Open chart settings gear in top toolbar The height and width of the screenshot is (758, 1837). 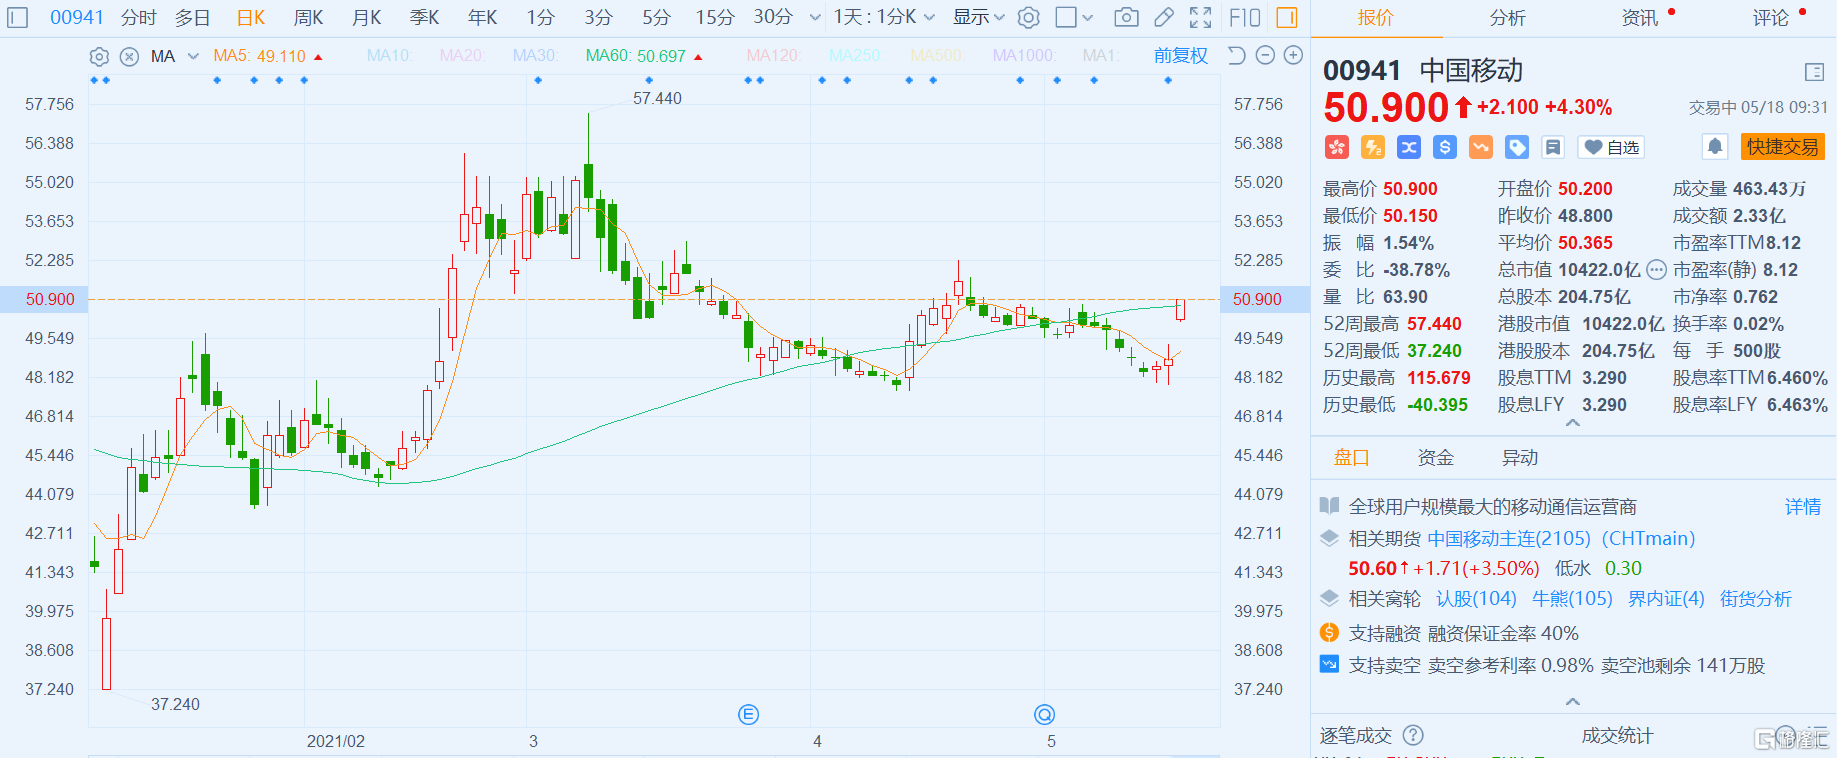click(x=1028, y=17)
